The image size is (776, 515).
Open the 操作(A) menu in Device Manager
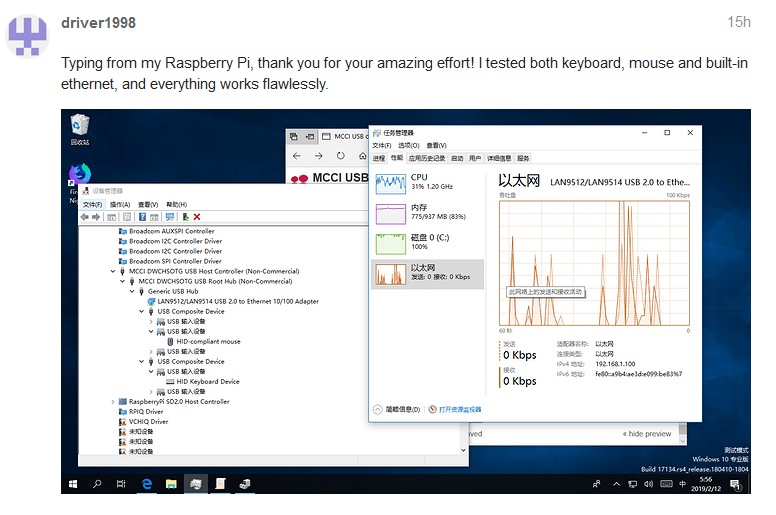pyautogui.click(x=120, y=205)
